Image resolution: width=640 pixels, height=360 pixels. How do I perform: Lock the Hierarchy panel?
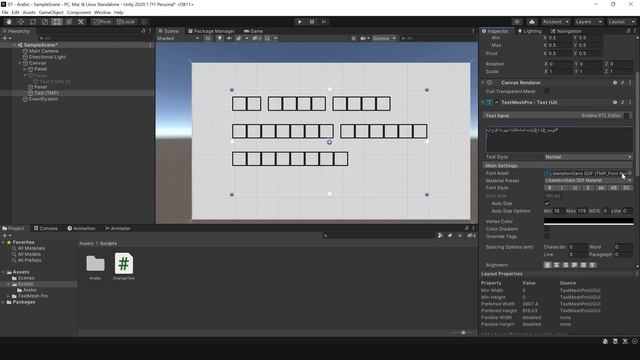tap(143, 31)
